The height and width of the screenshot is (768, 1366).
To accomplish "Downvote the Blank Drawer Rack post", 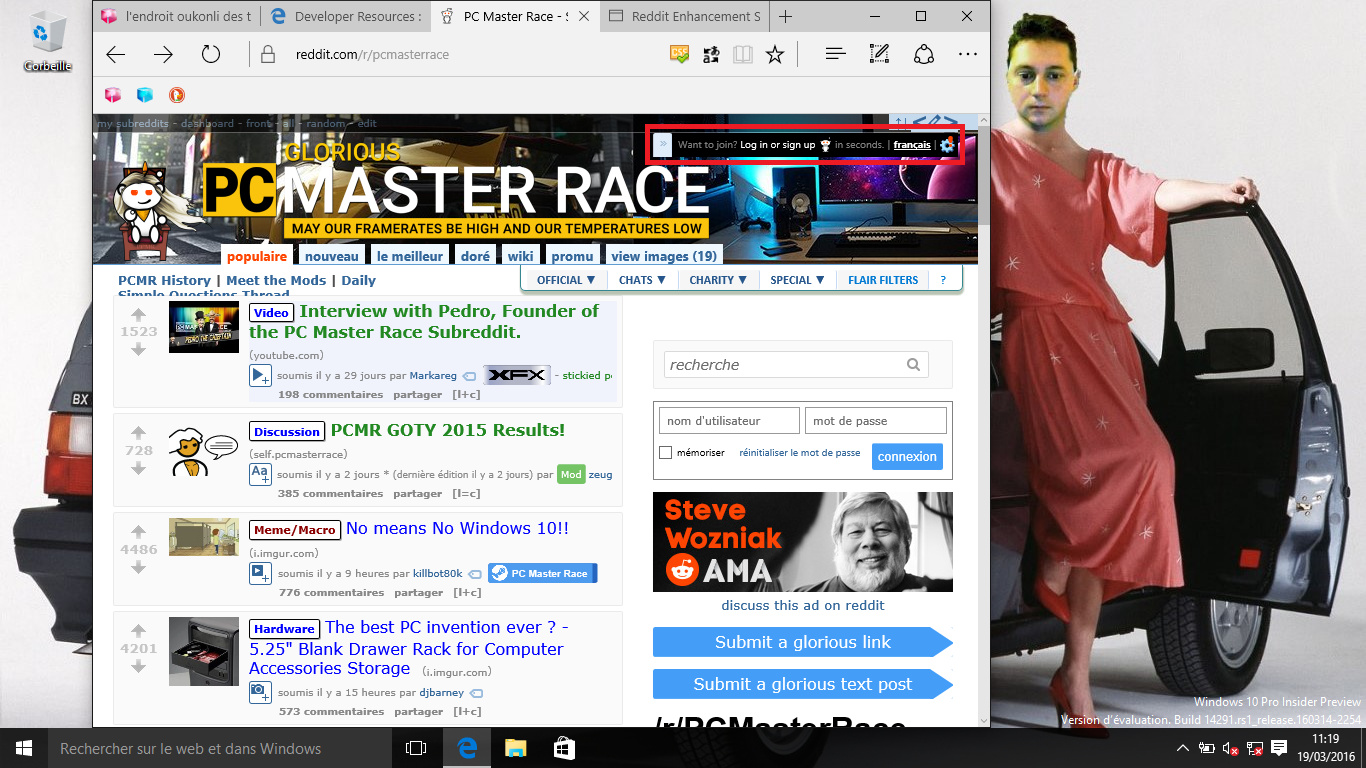I will coord(139,666).
